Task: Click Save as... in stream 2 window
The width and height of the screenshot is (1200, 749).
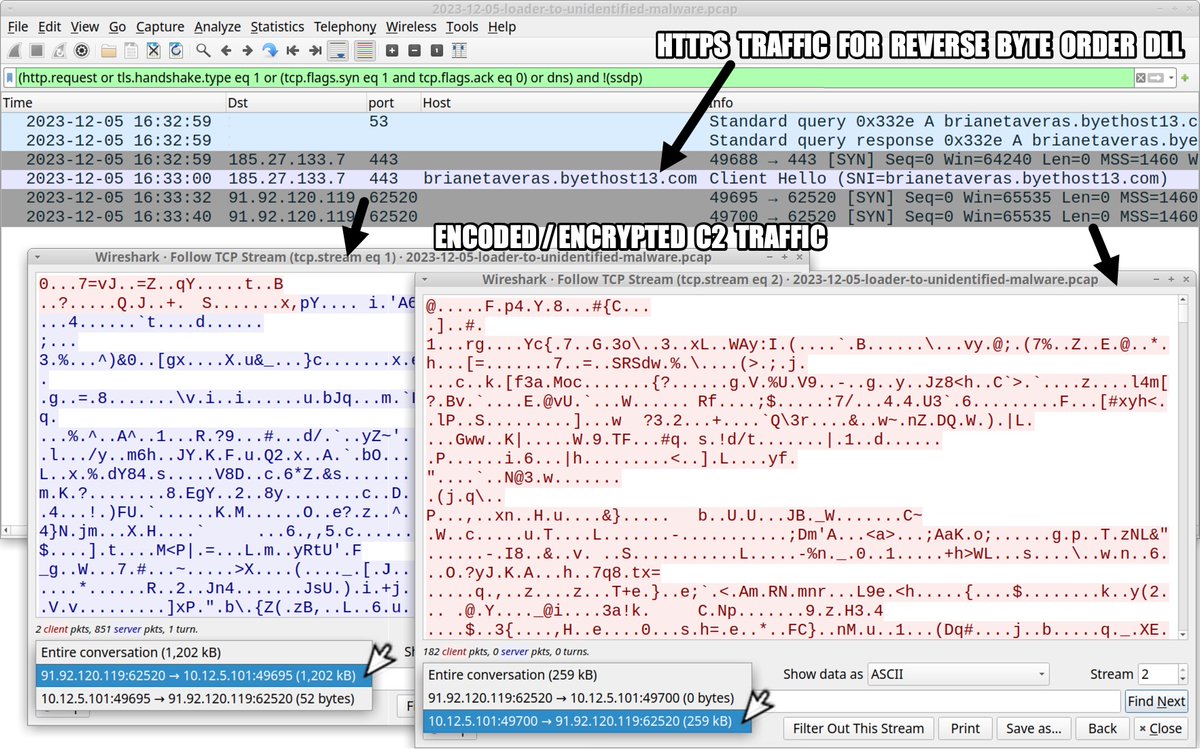Action: [1033, 728]
